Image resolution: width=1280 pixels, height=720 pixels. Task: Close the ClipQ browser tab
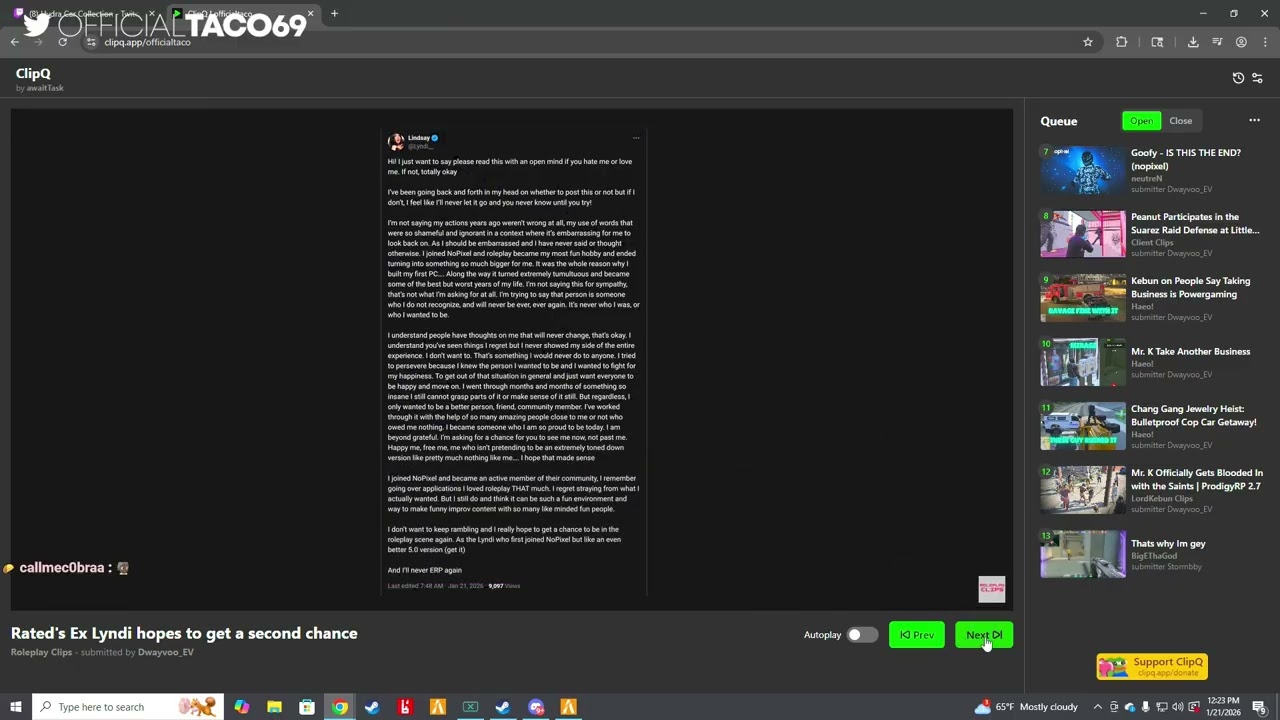pyautogui.click(x=310, y=14)
